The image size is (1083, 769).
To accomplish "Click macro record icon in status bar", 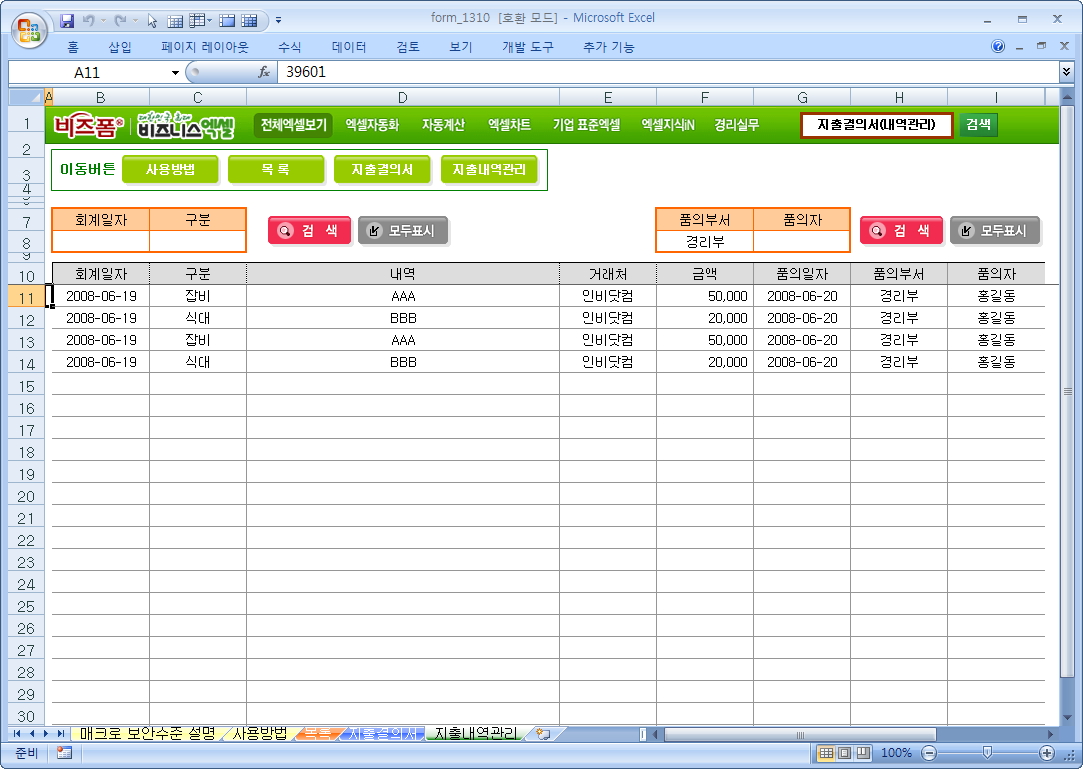I will point(64,753).
